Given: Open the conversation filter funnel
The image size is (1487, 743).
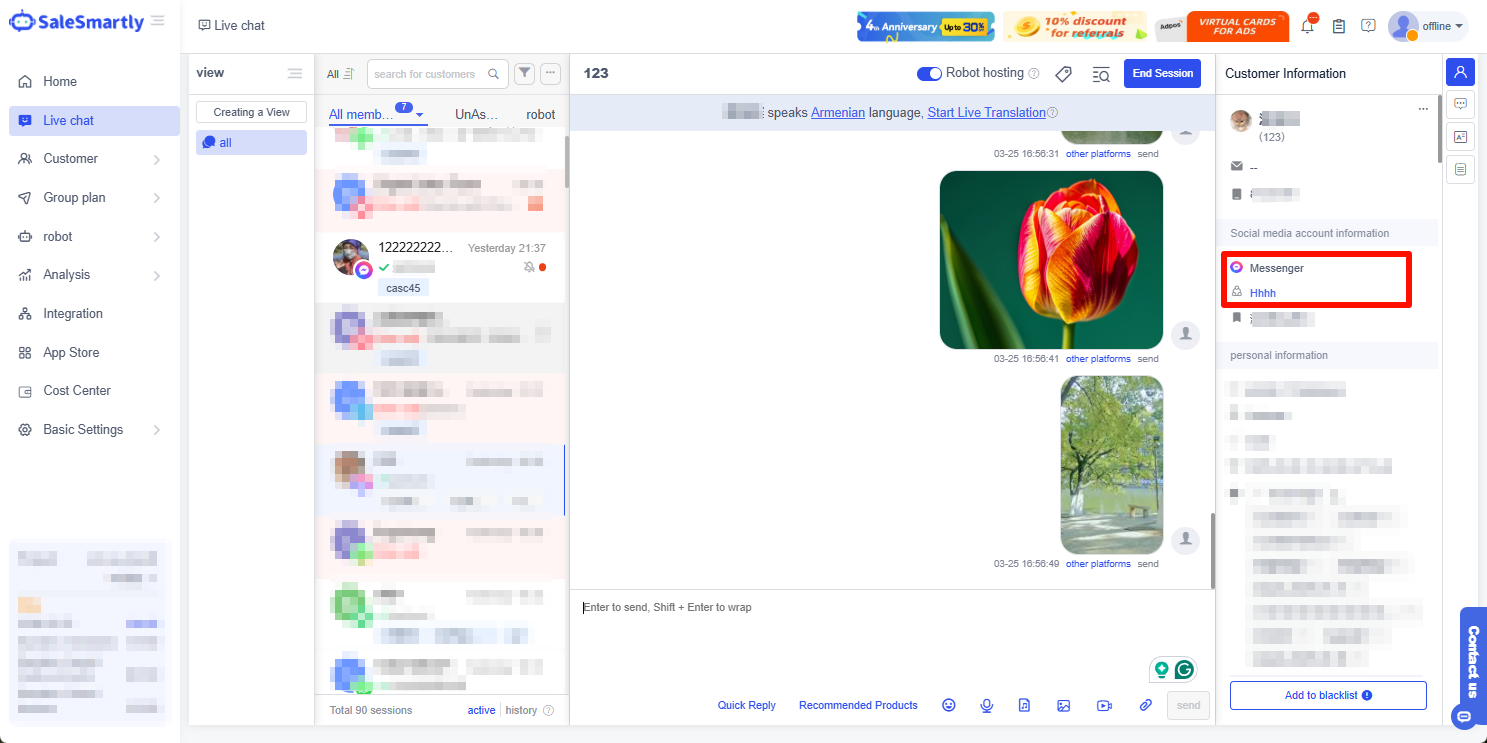Looking at the screenshot, I should (524, 73).
